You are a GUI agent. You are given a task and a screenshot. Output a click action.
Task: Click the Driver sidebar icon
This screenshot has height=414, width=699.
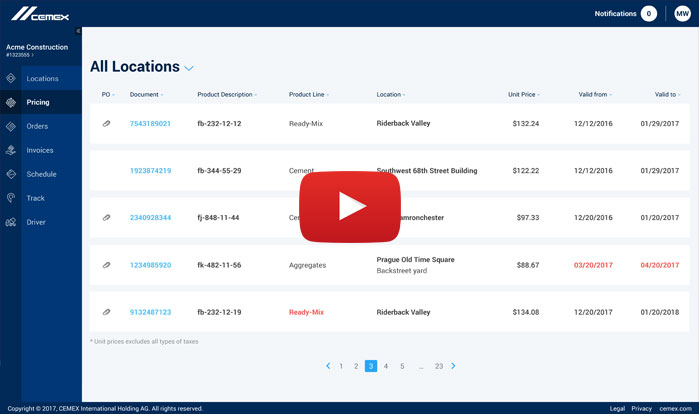point(11,222)
